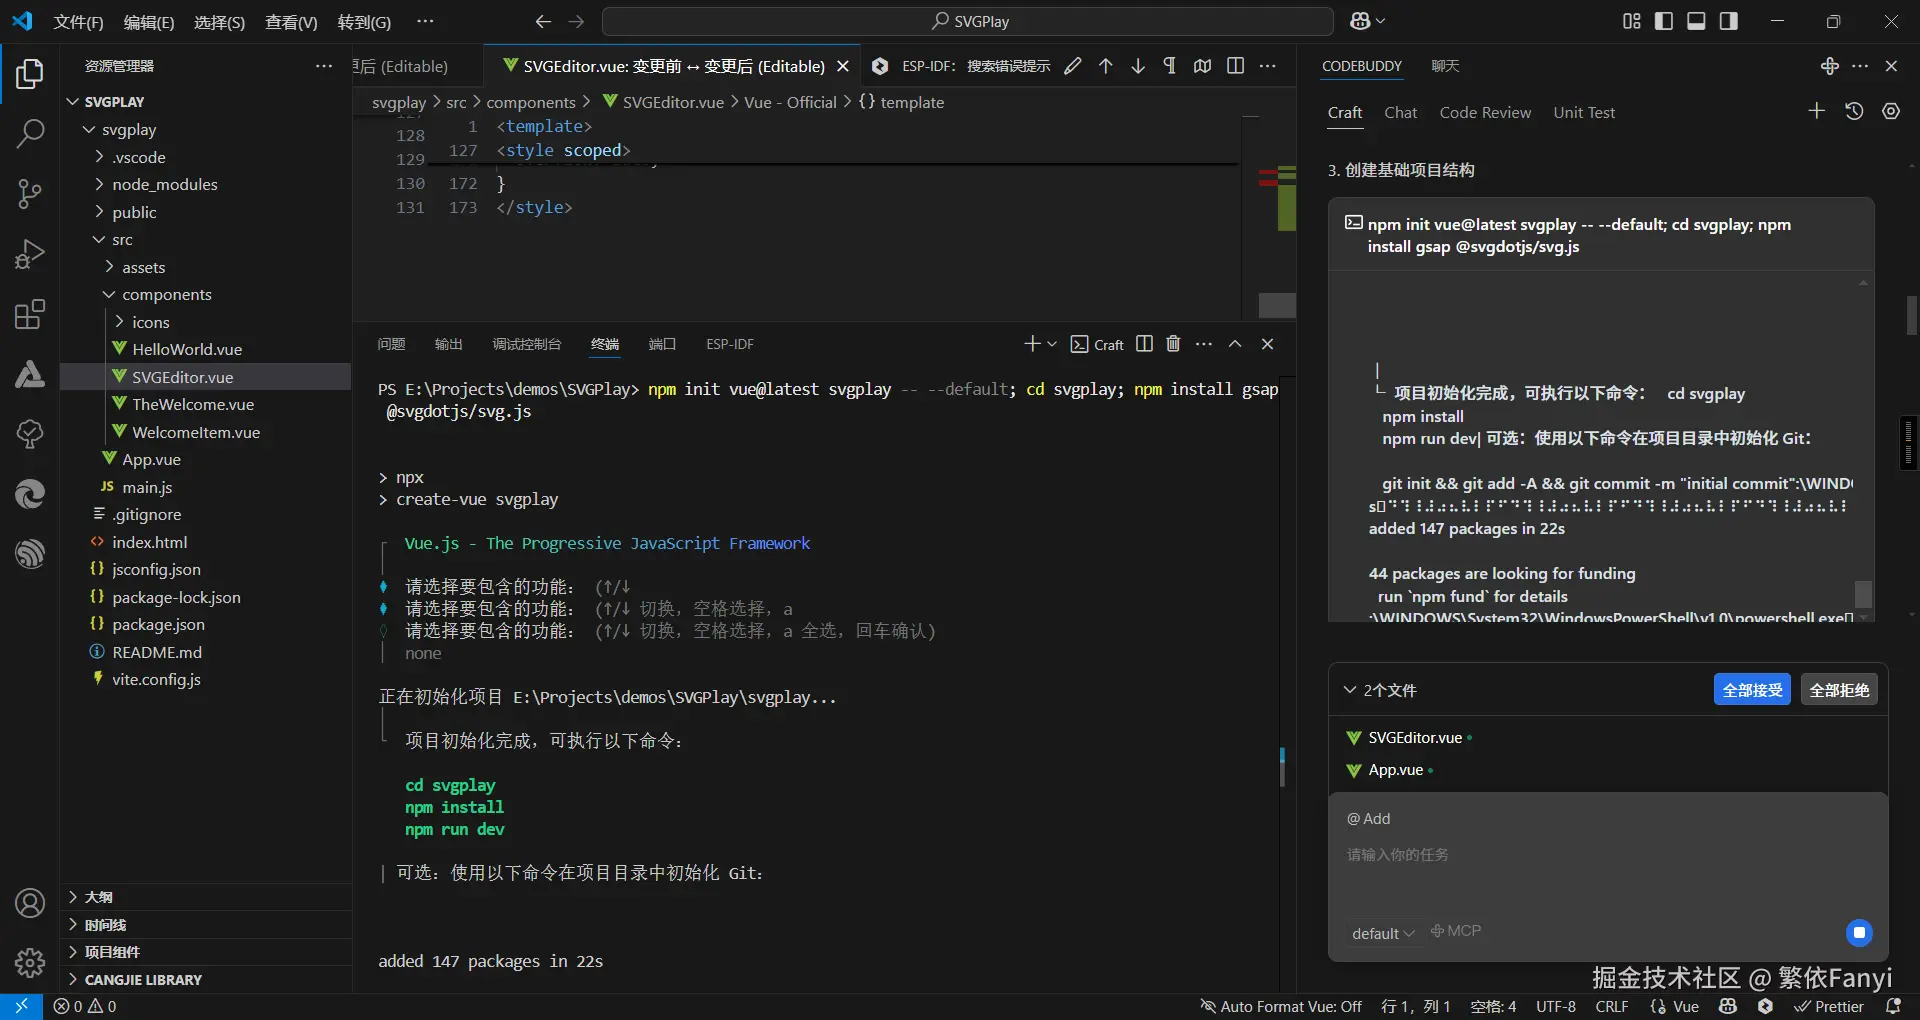This screenshot has height=1020, width=1920.
Task: Change language mode Vue in status bar
Action: (1685, 1007)
